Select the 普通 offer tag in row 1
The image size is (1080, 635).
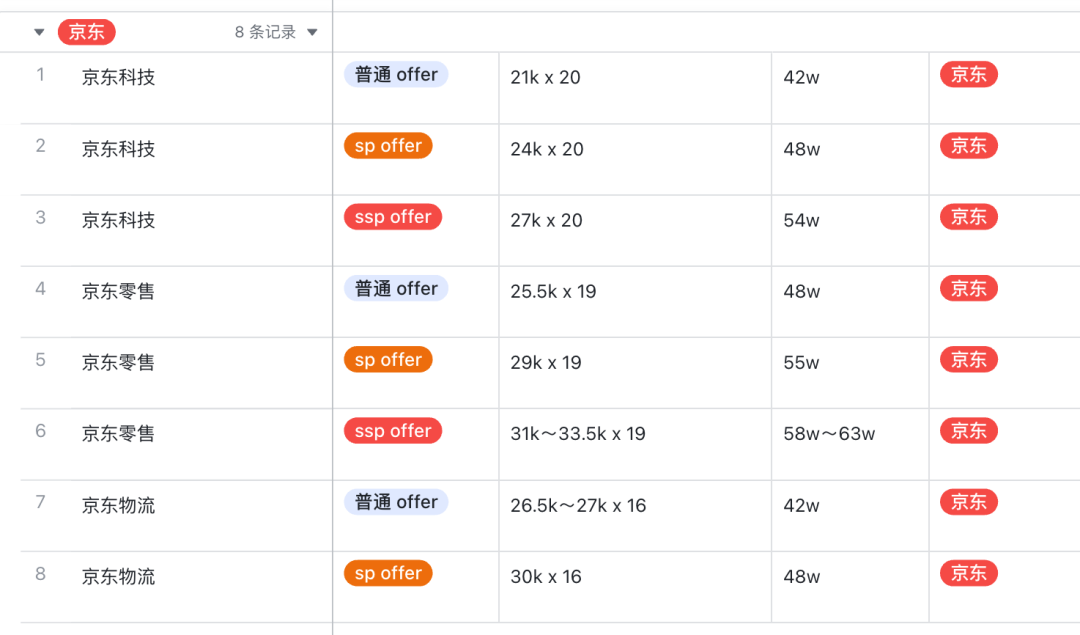[x=395, y=74]
